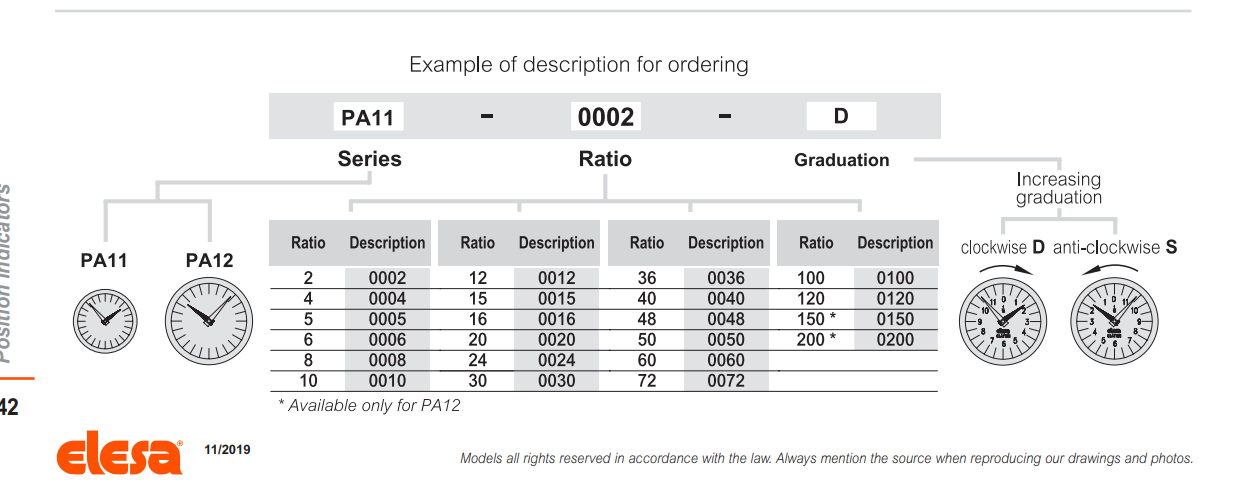The image size is (1237, 485).
Task: Click the D graduation example box
Action: click(841, 116)
